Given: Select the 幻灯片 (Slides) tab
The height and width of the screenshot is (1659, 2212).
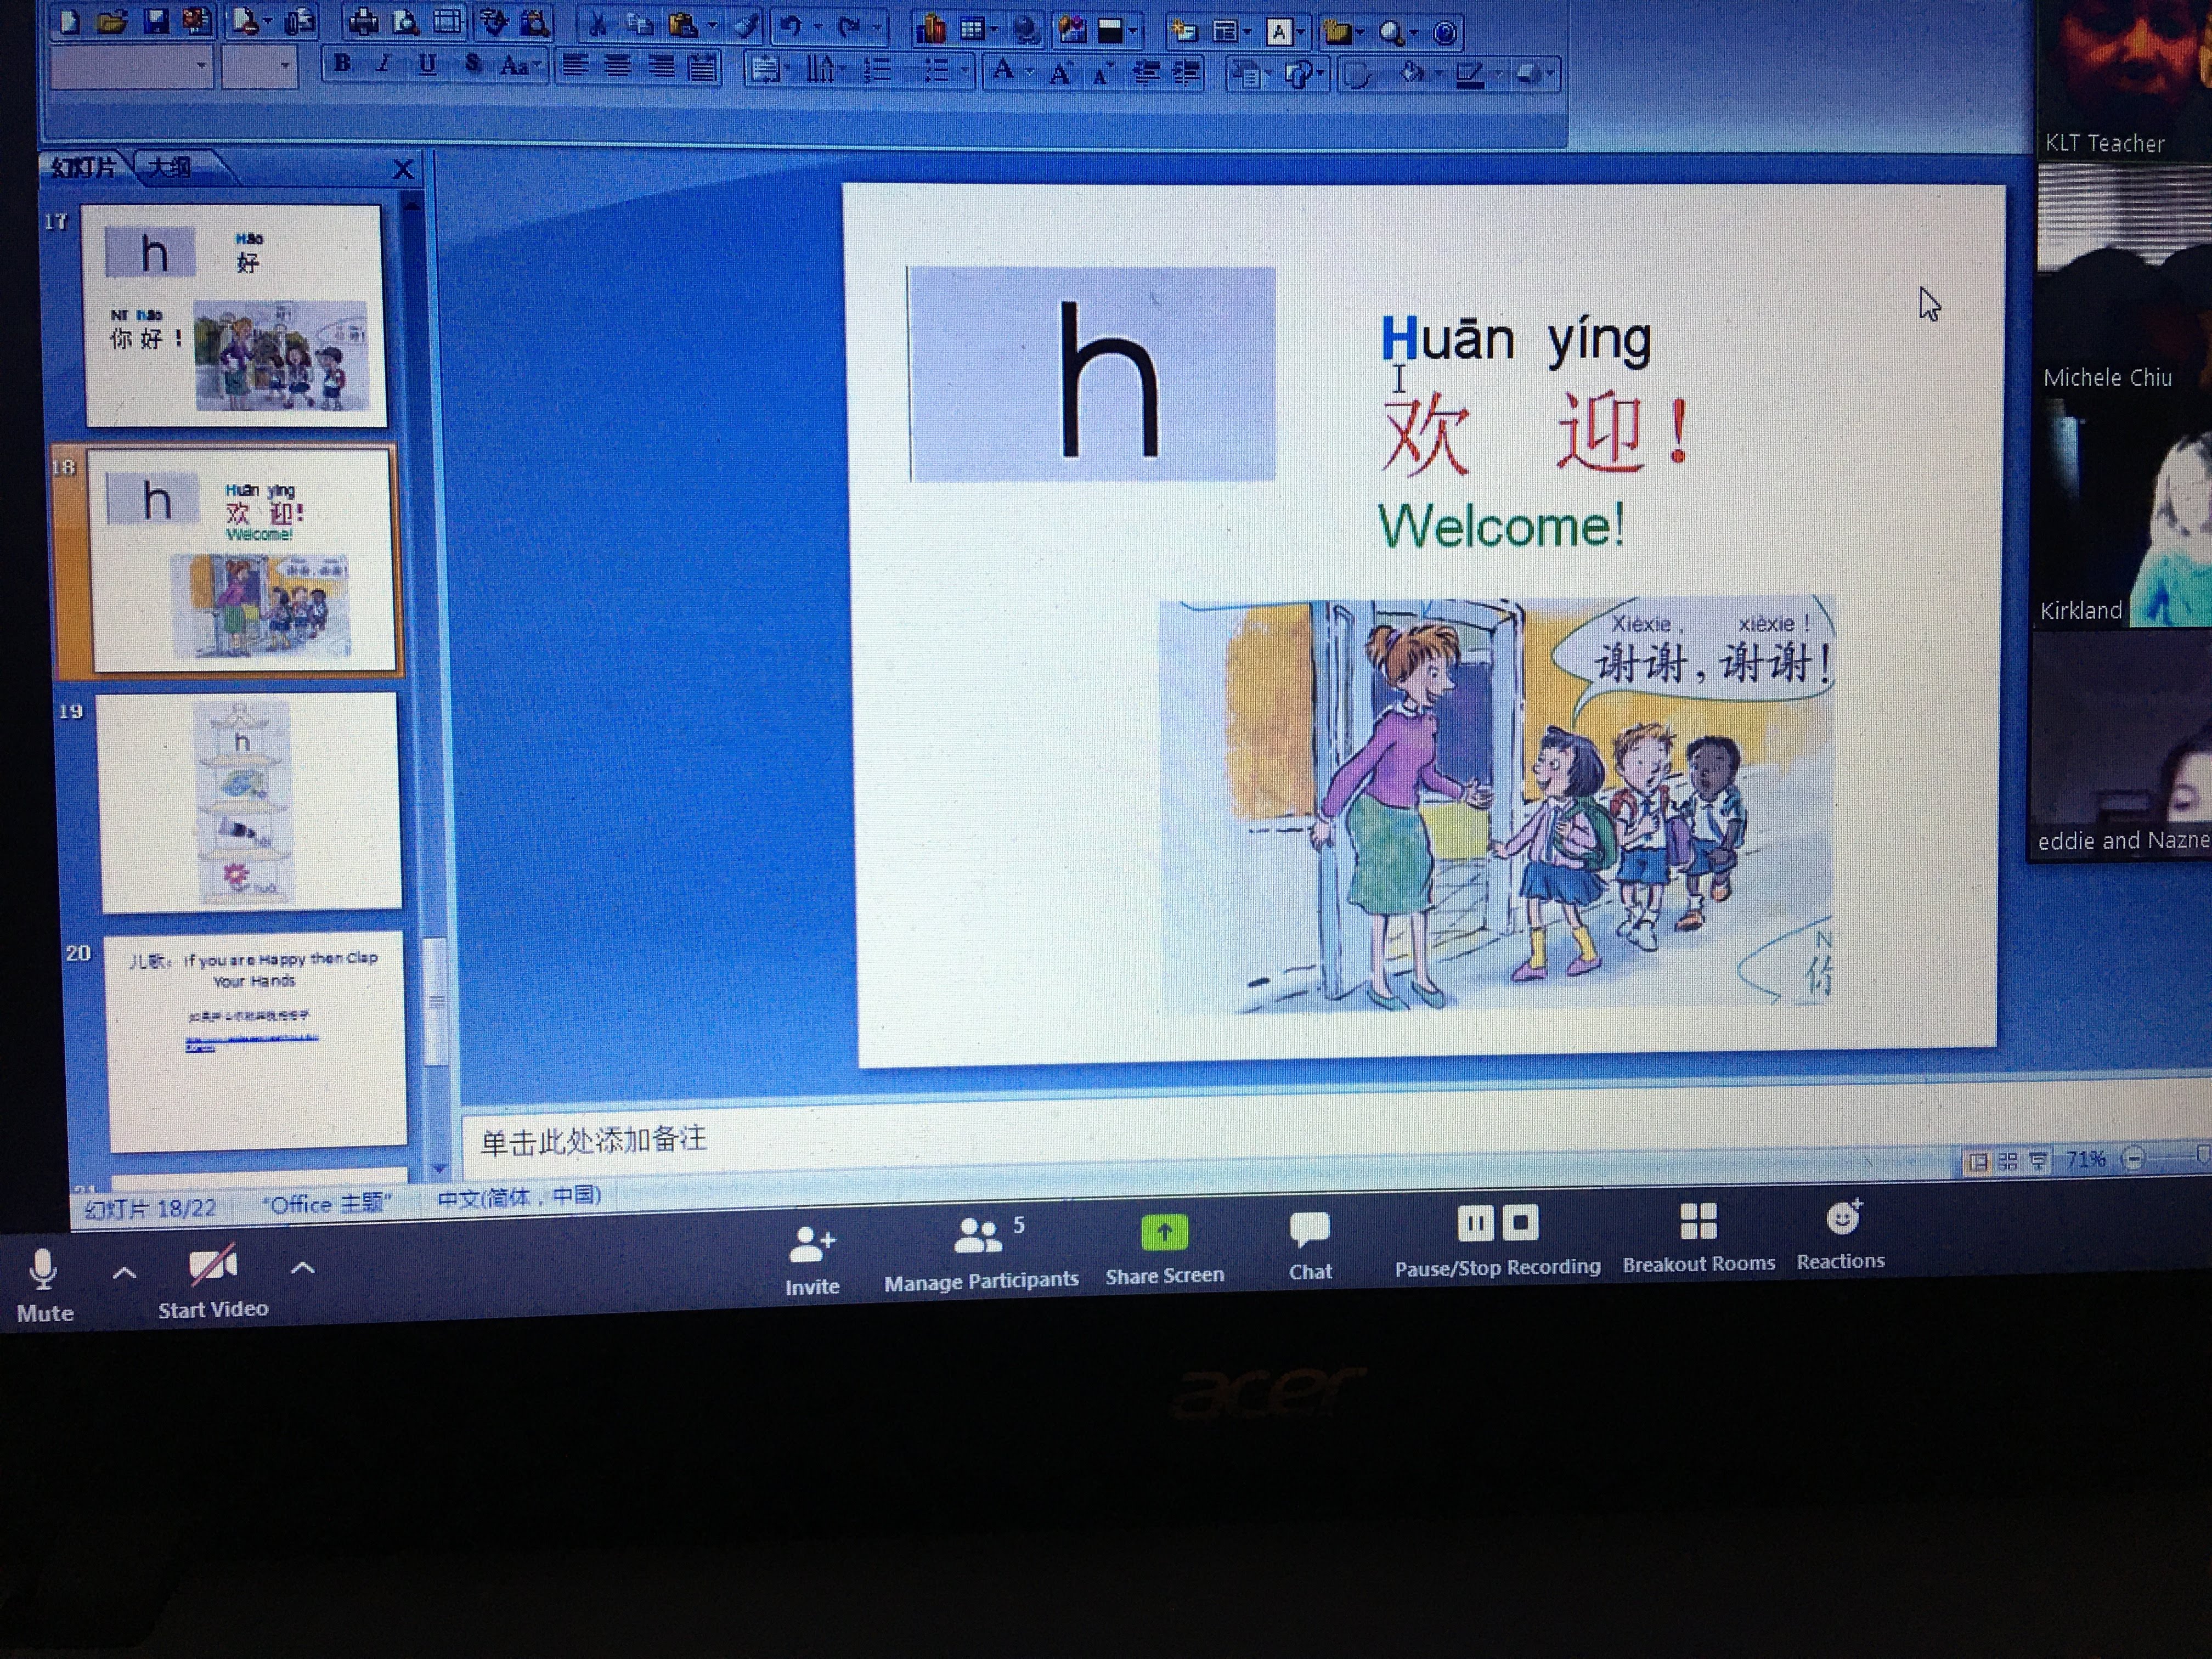Looking at the screenshot, I should [84, 166].
